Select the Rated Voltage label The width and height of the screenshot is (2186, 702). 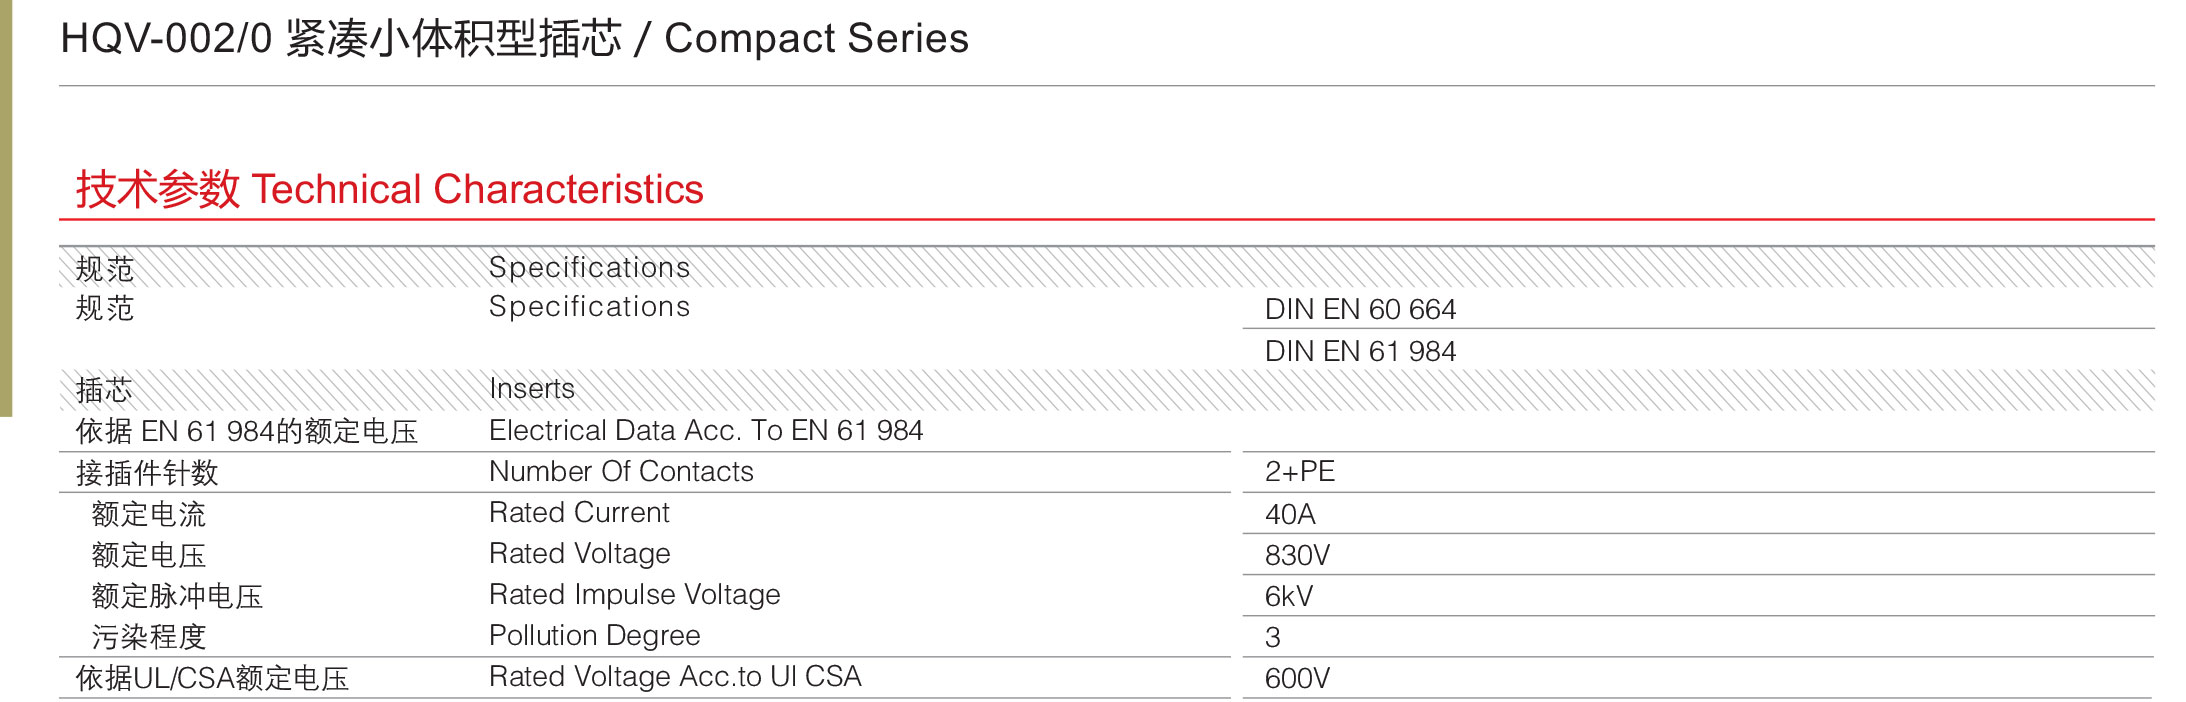pos(580,554)
